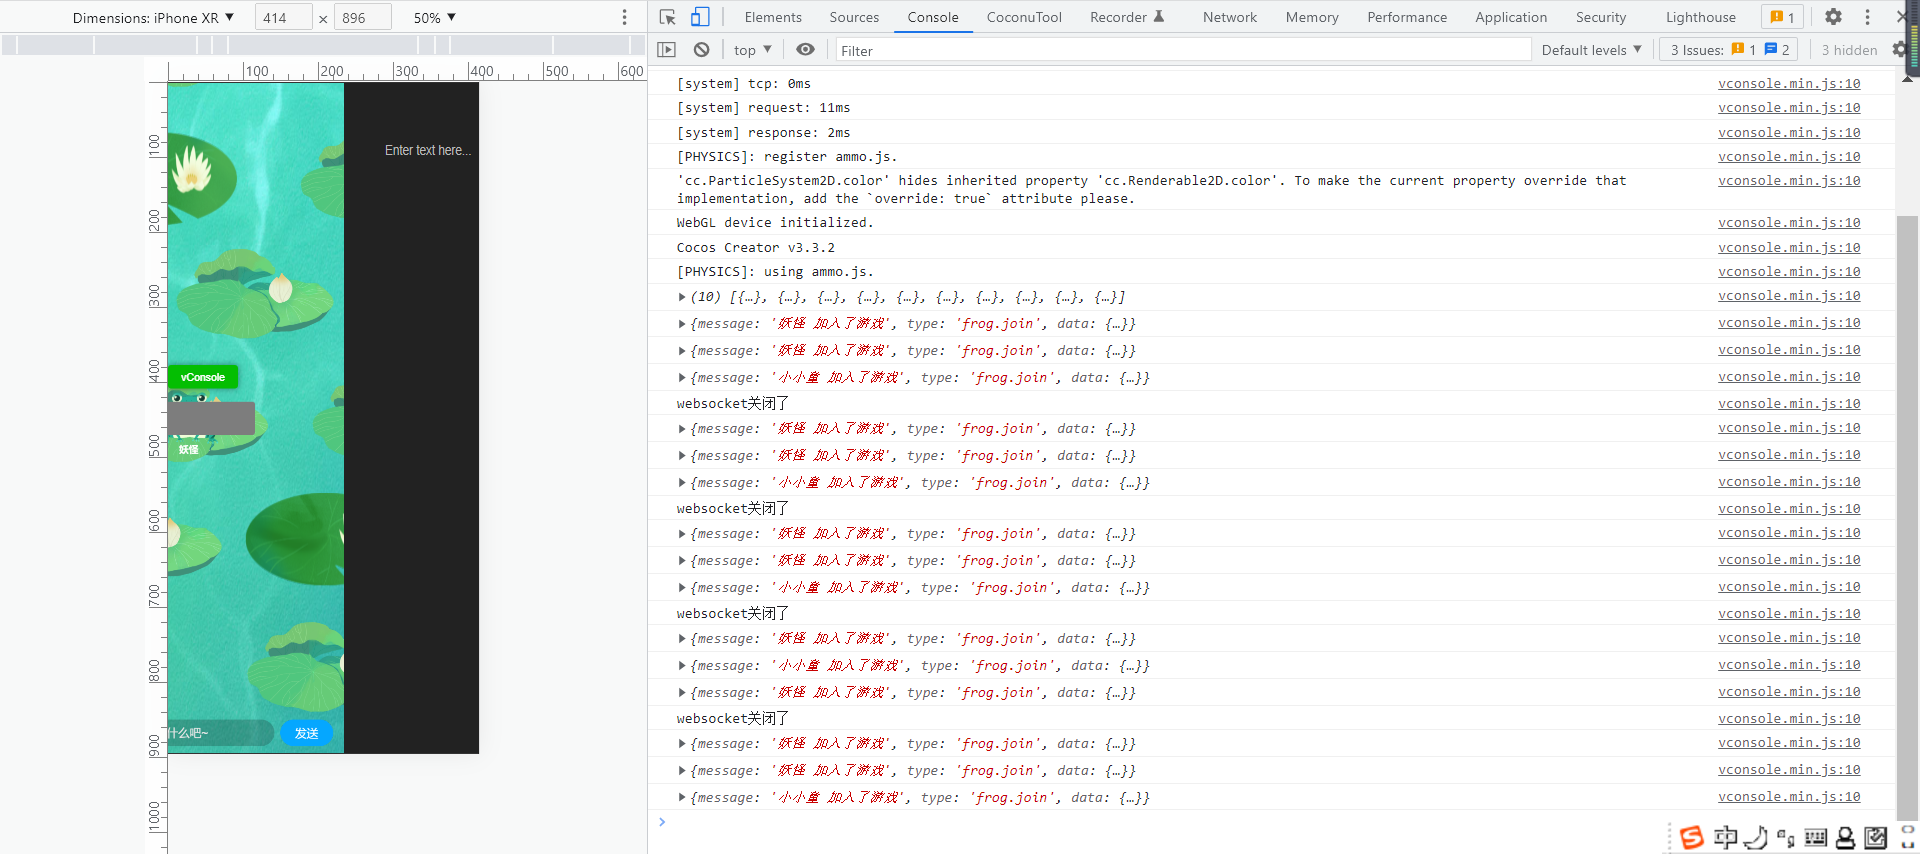Click the device width field showing 414
1920x854 pixels.
[x=284, y=18]
